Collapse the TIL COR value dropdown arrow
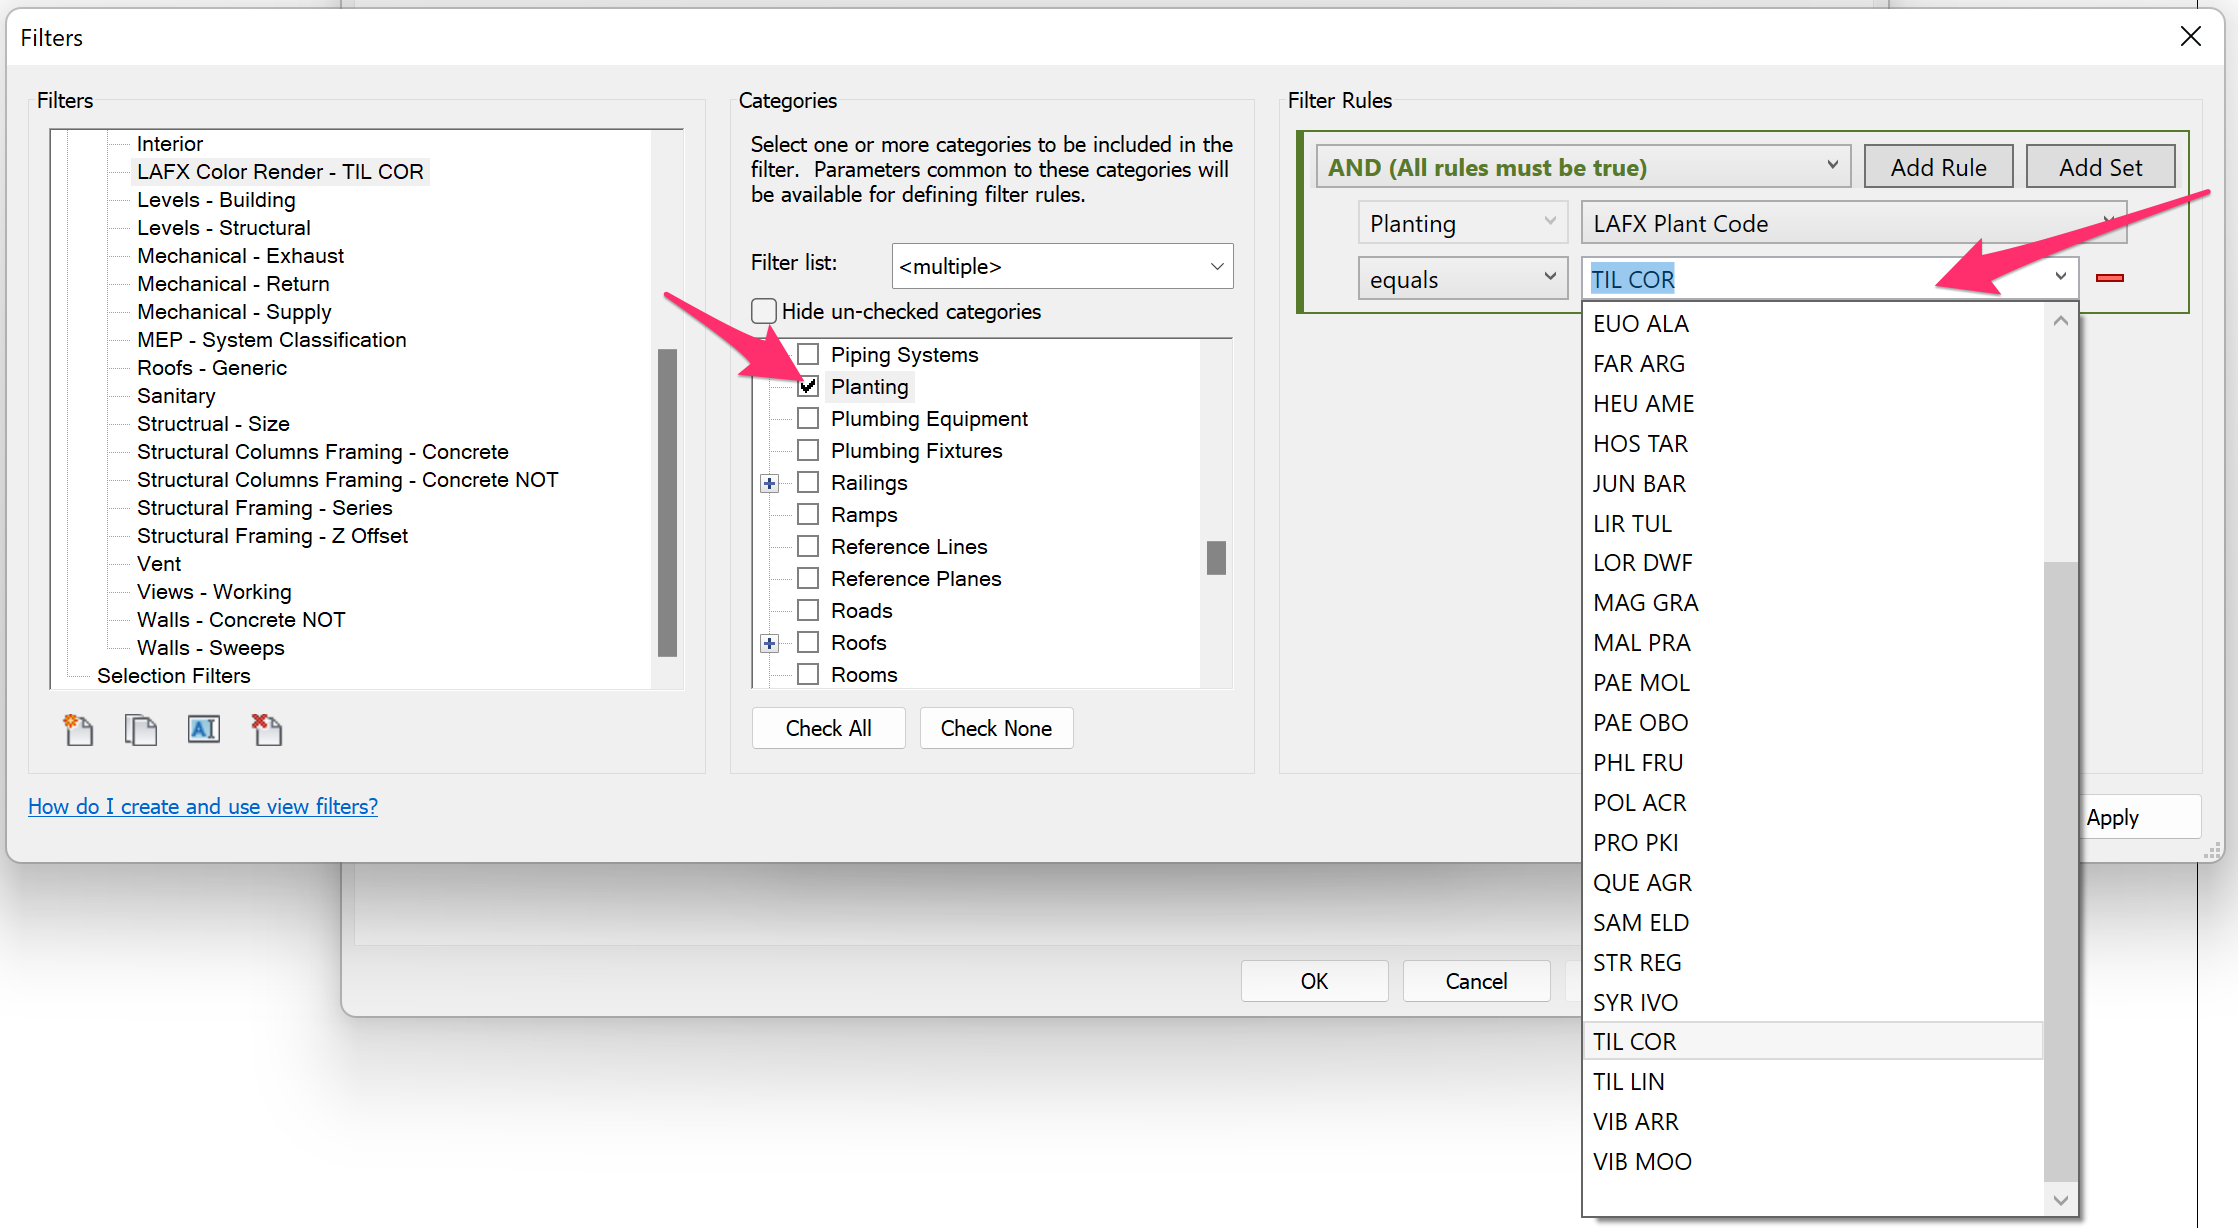 [2060, 277]
